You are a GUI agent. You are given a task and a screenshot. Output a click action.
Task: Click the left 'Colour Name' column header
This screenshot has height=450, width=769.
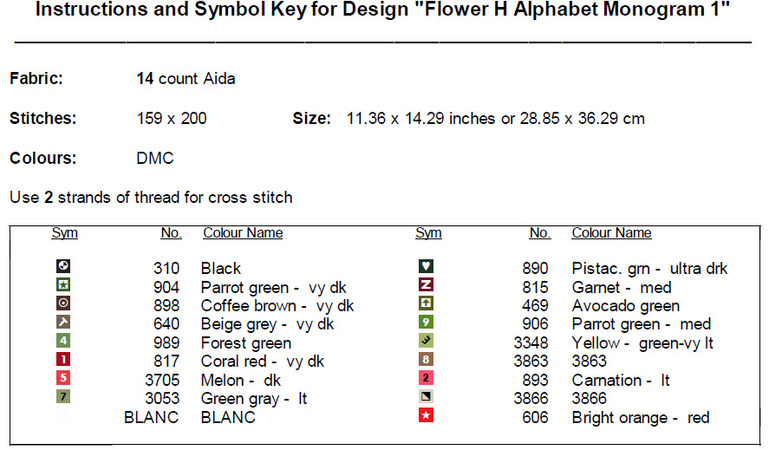click(242, 233)
